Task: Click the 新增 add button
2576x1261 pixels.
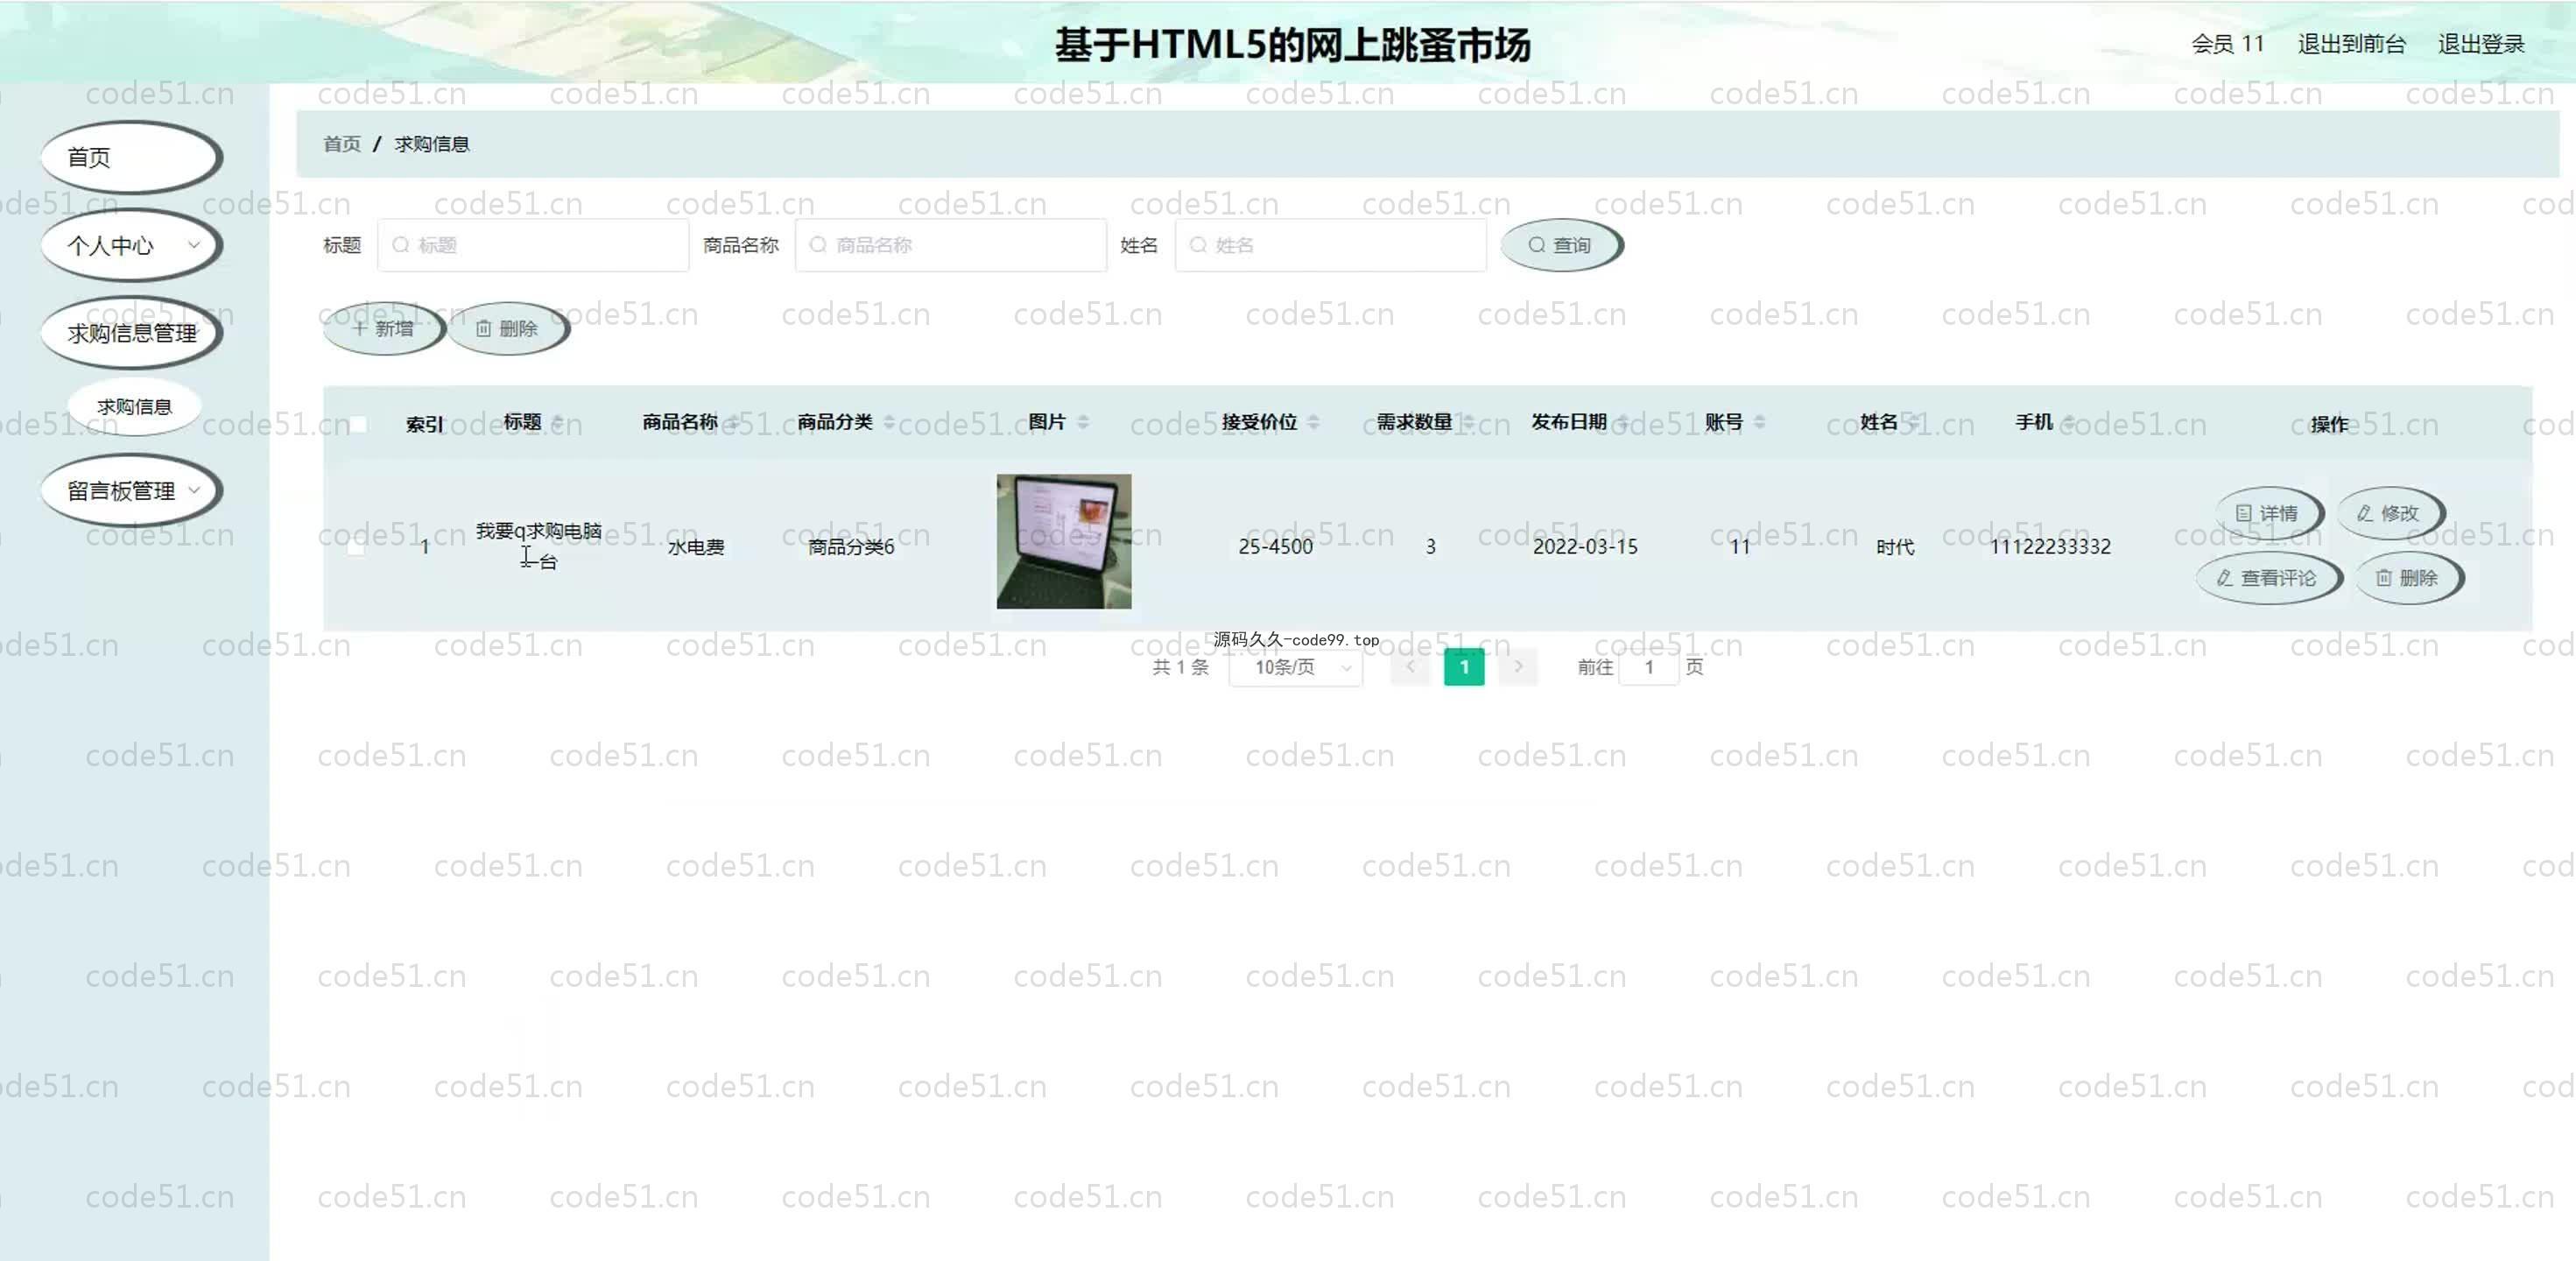Action: pos(384,328)
